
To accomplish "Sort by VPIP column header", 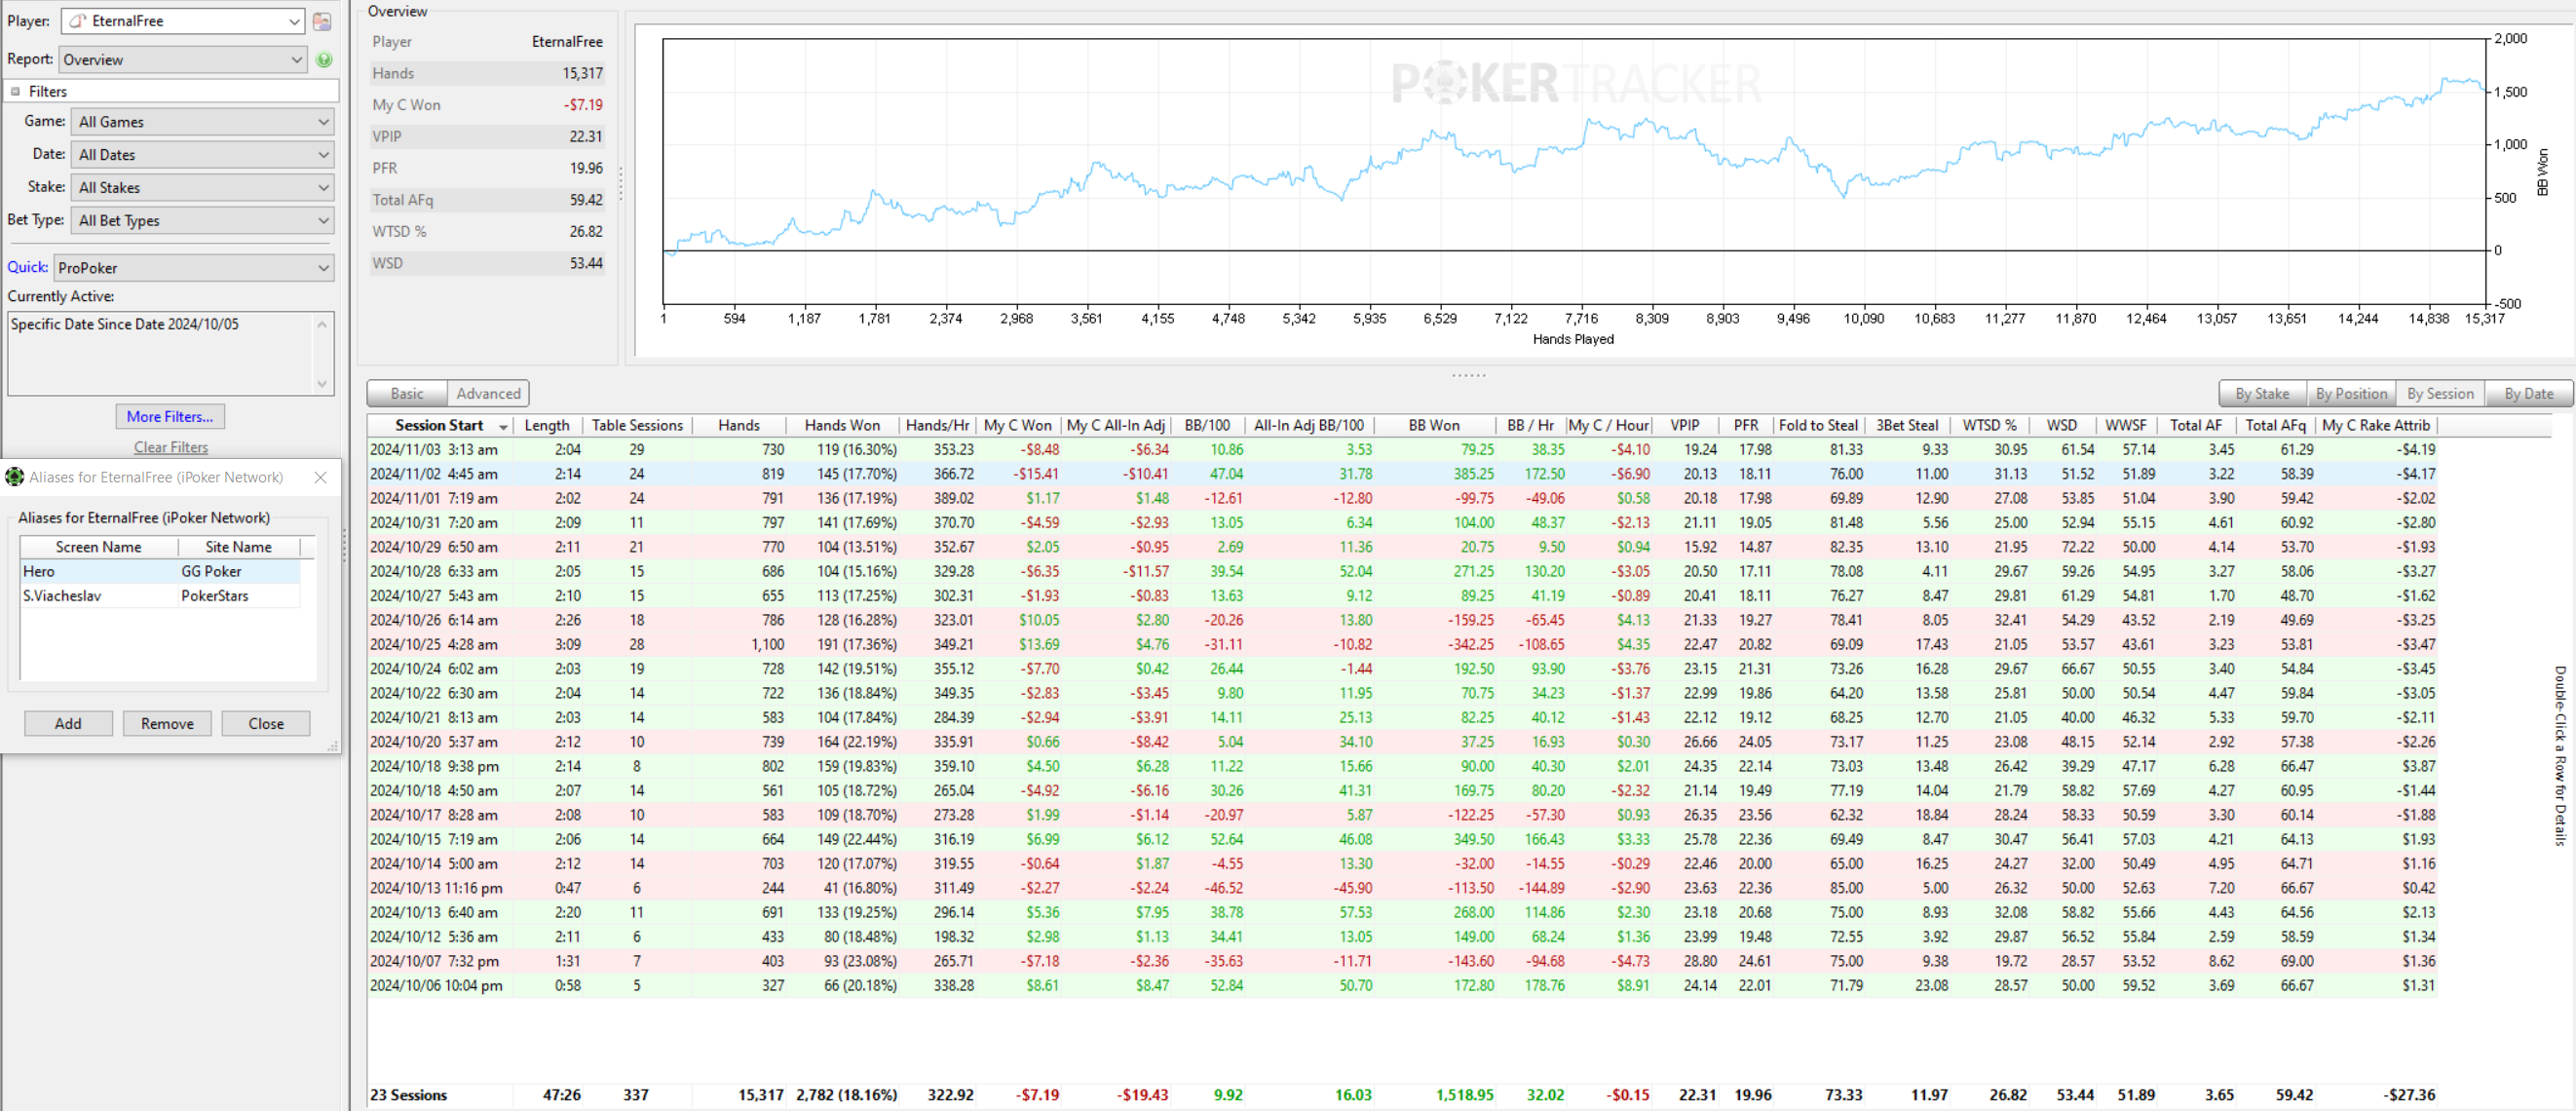I will tap(1685, 426).
